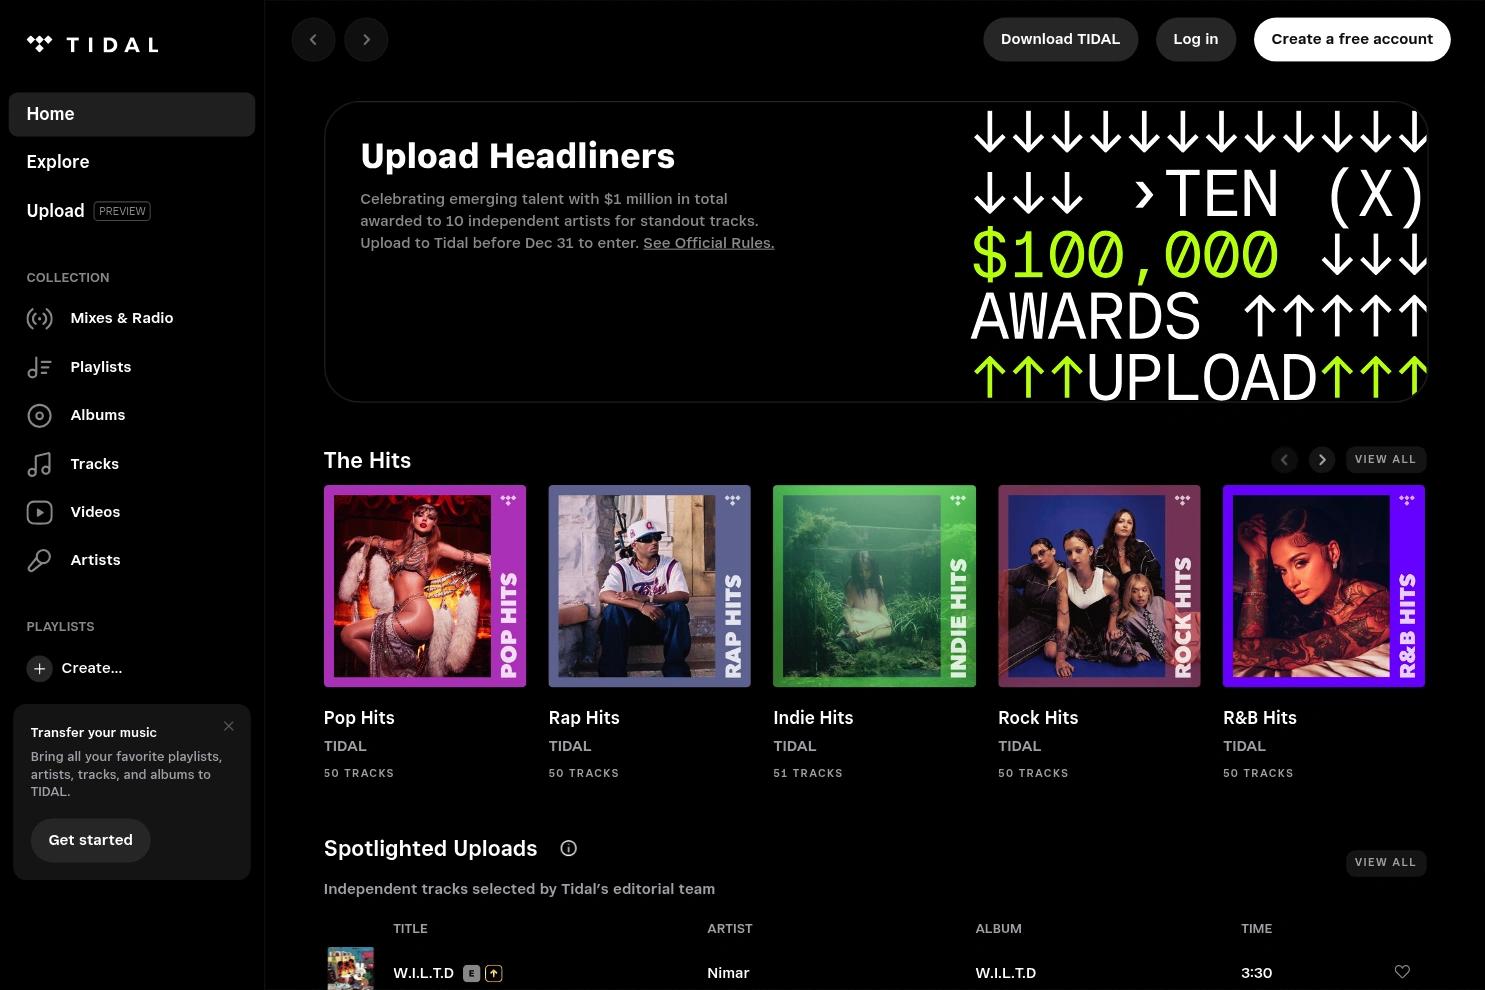Click the R&B Hits title
Screen dimensions: 1485x990
(1260, 718)
